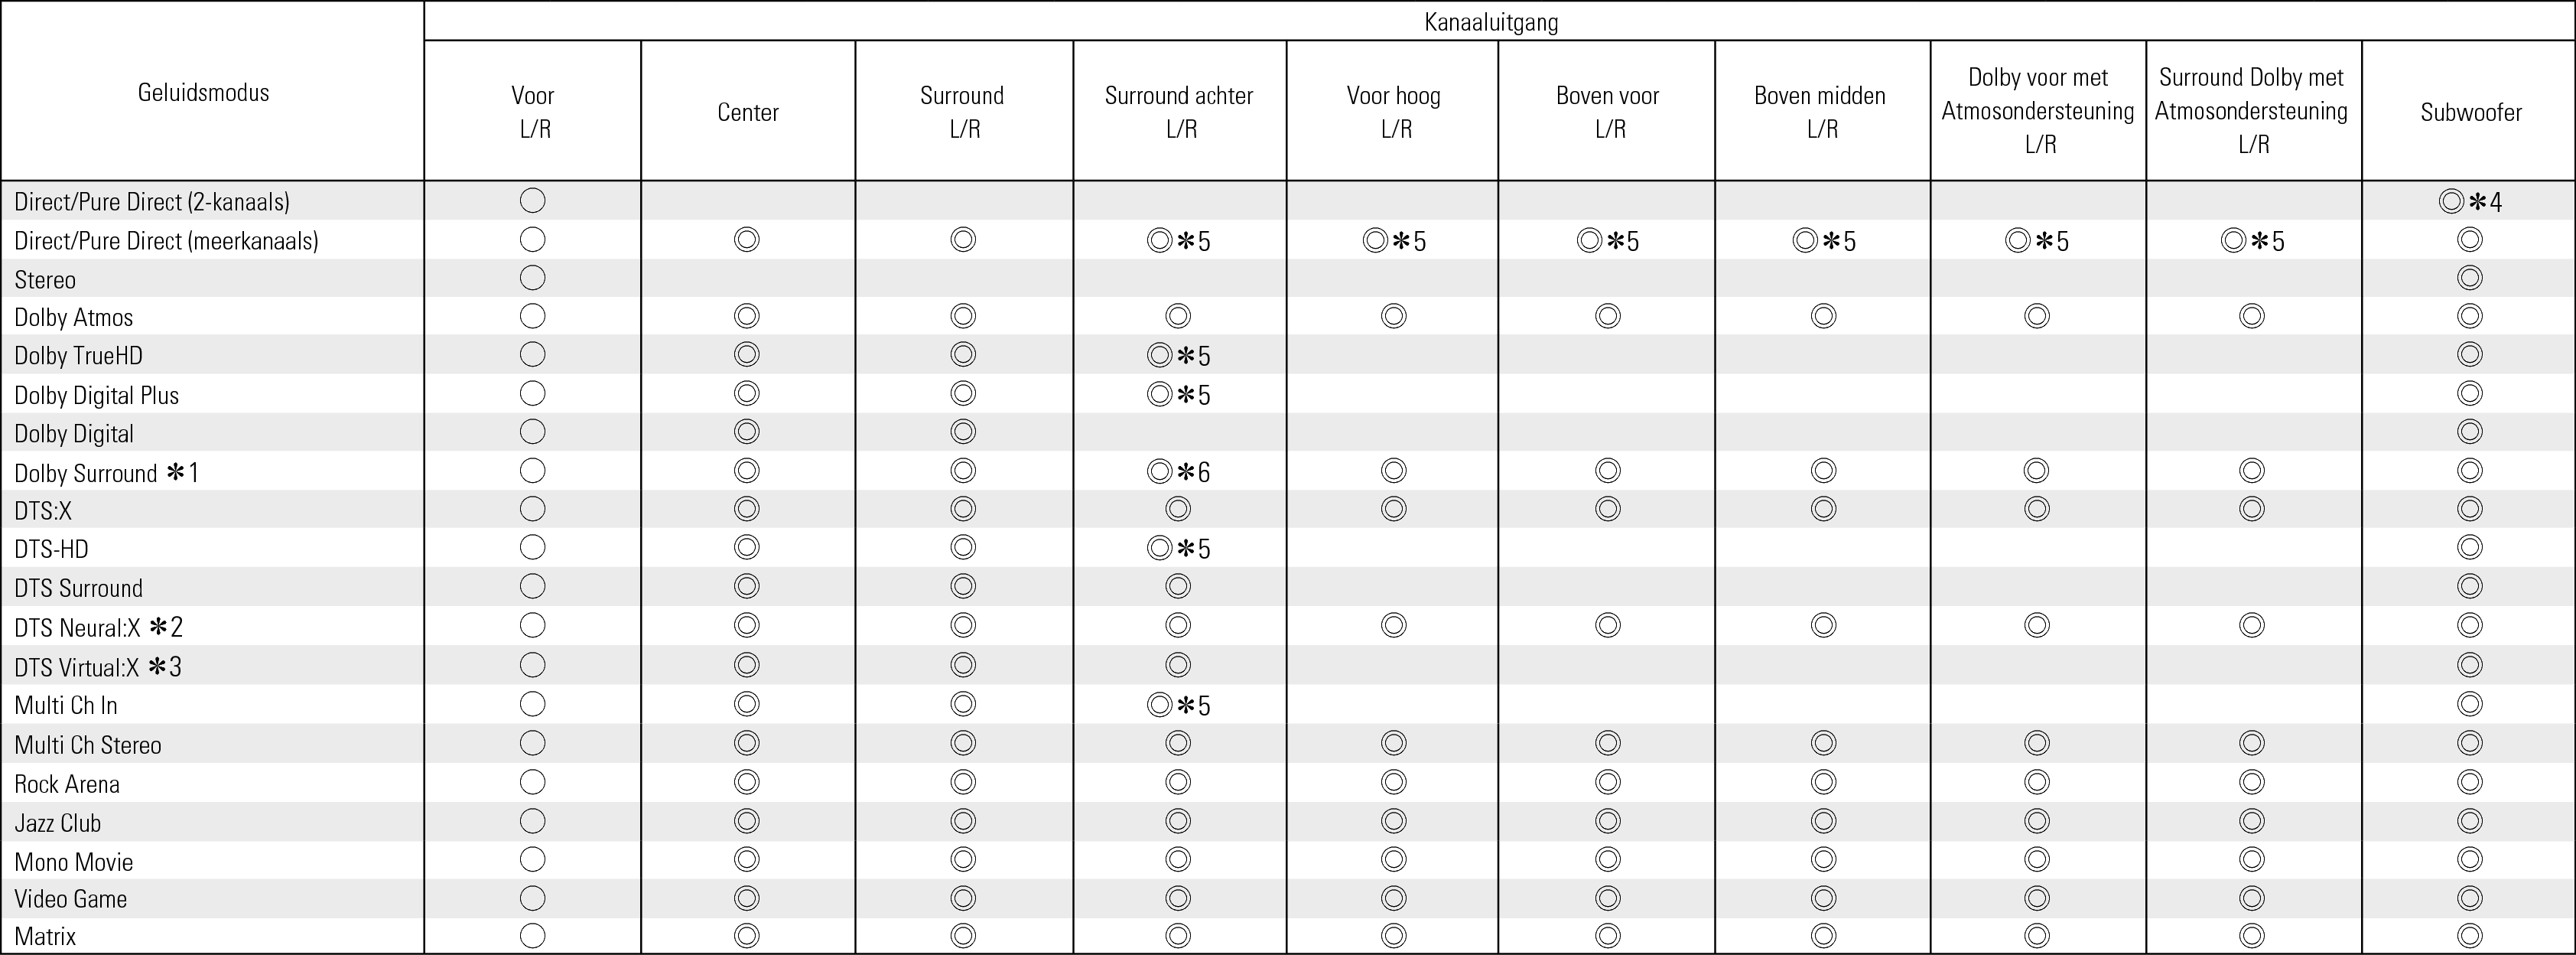The height and width of the screenshot is (955, 2576).
Task: Click Boven midden circle for Rock Arena
Action: point(1823,782)
